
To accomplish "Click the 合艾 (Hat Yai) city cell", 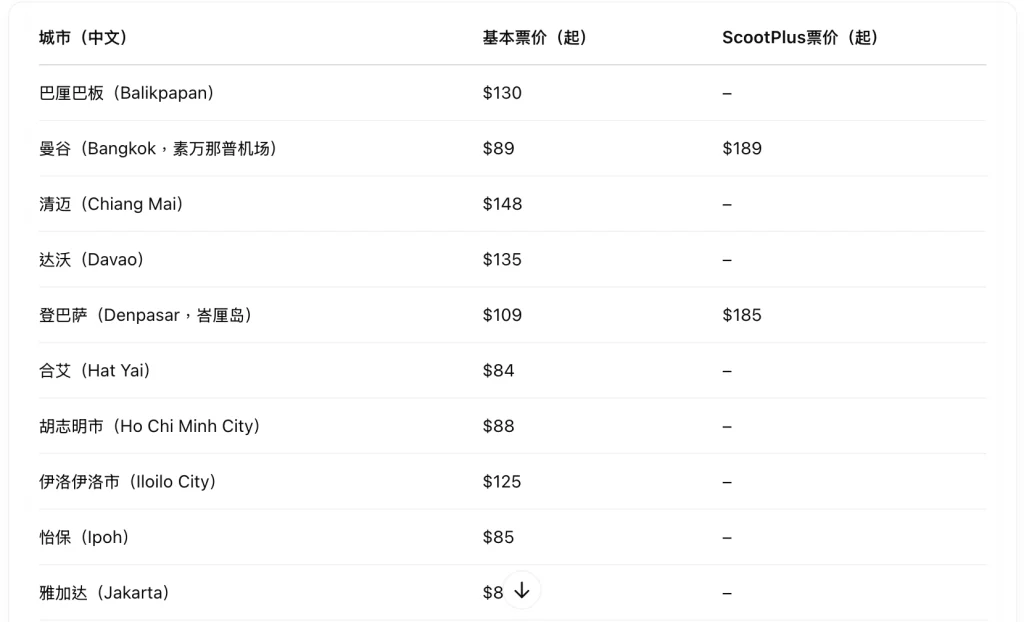I will [95, 371].
